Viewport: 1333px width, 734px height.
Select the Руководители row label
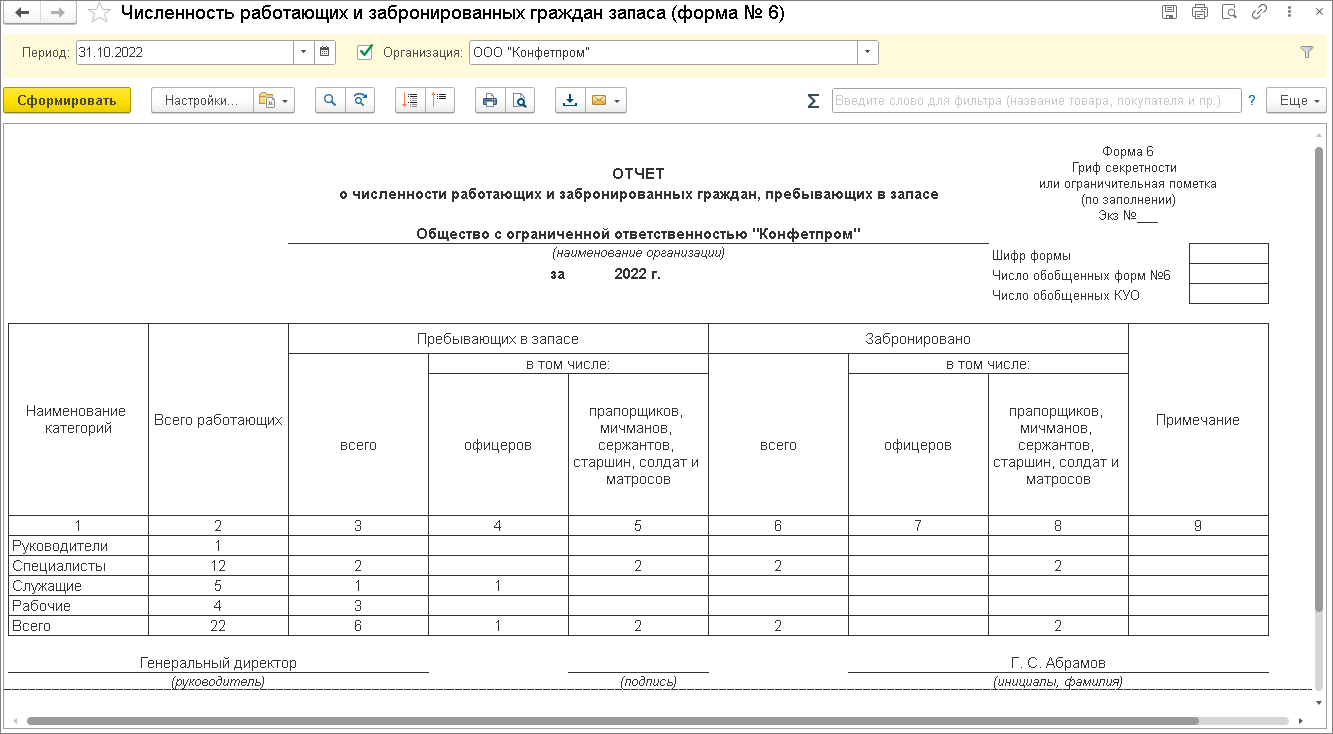coord(60,546)
